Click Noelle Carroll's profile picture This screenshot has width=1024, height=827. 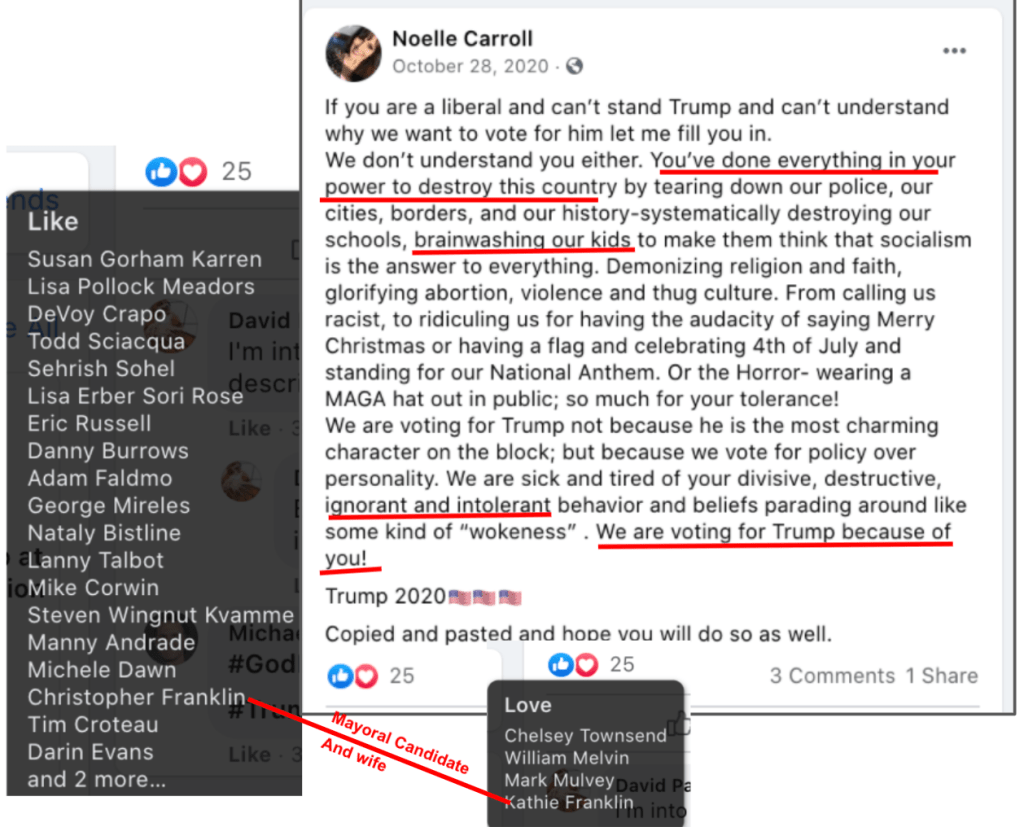click(353, 54)
